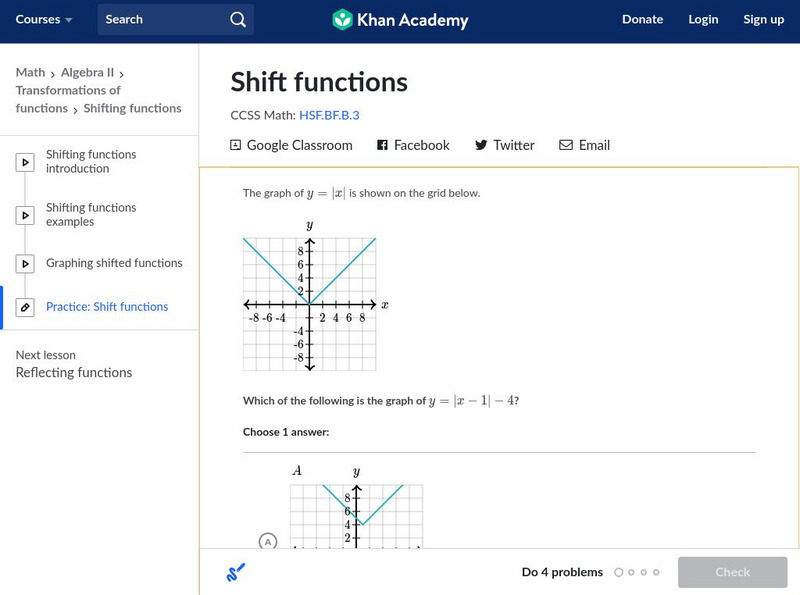Click the Twitter bird icon
The image size is (800, 595).
pyautogui.click(x=481, y=145)
